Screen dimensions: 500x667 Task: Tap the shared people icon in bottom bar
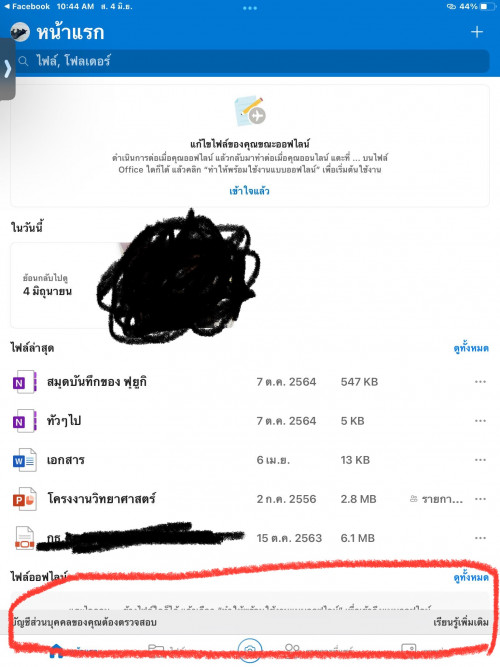click(x=292, y=650)
